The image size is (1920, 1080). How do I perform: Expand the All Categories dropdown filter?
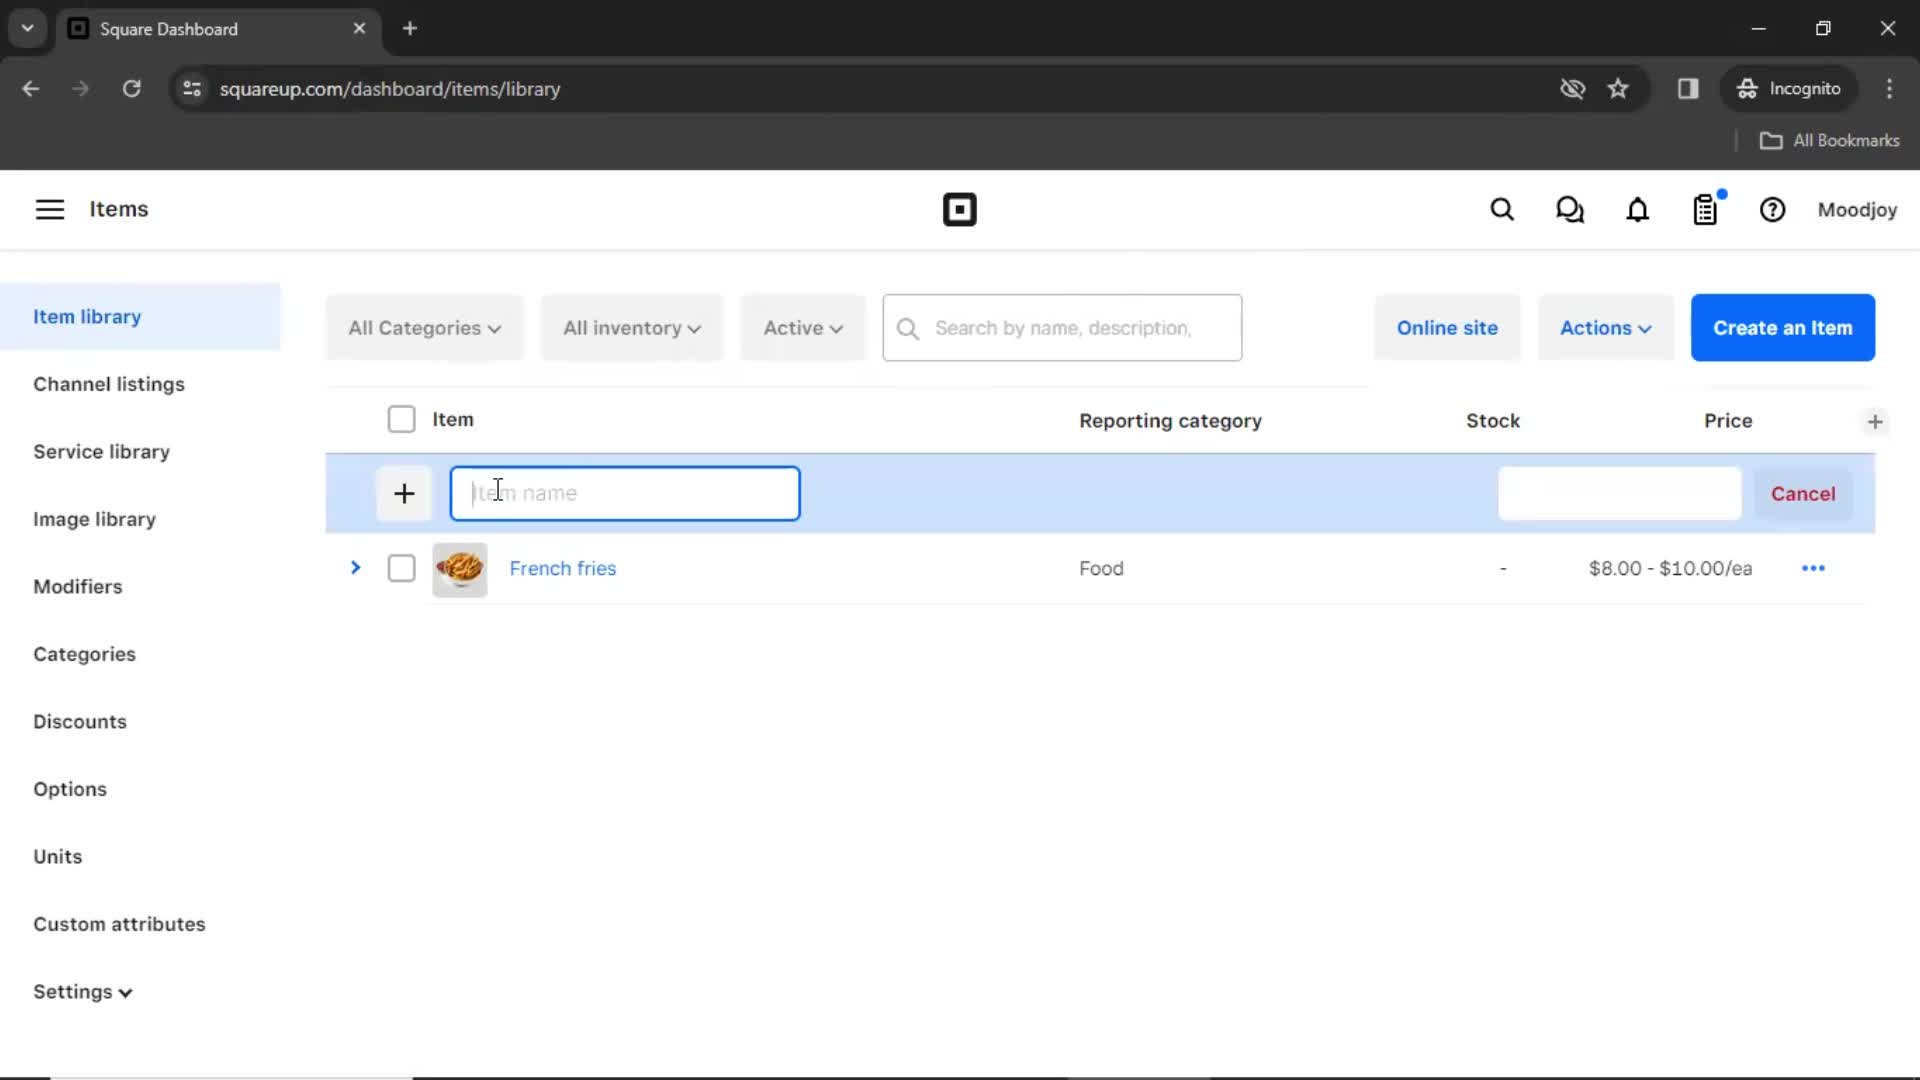click(422, 327)
